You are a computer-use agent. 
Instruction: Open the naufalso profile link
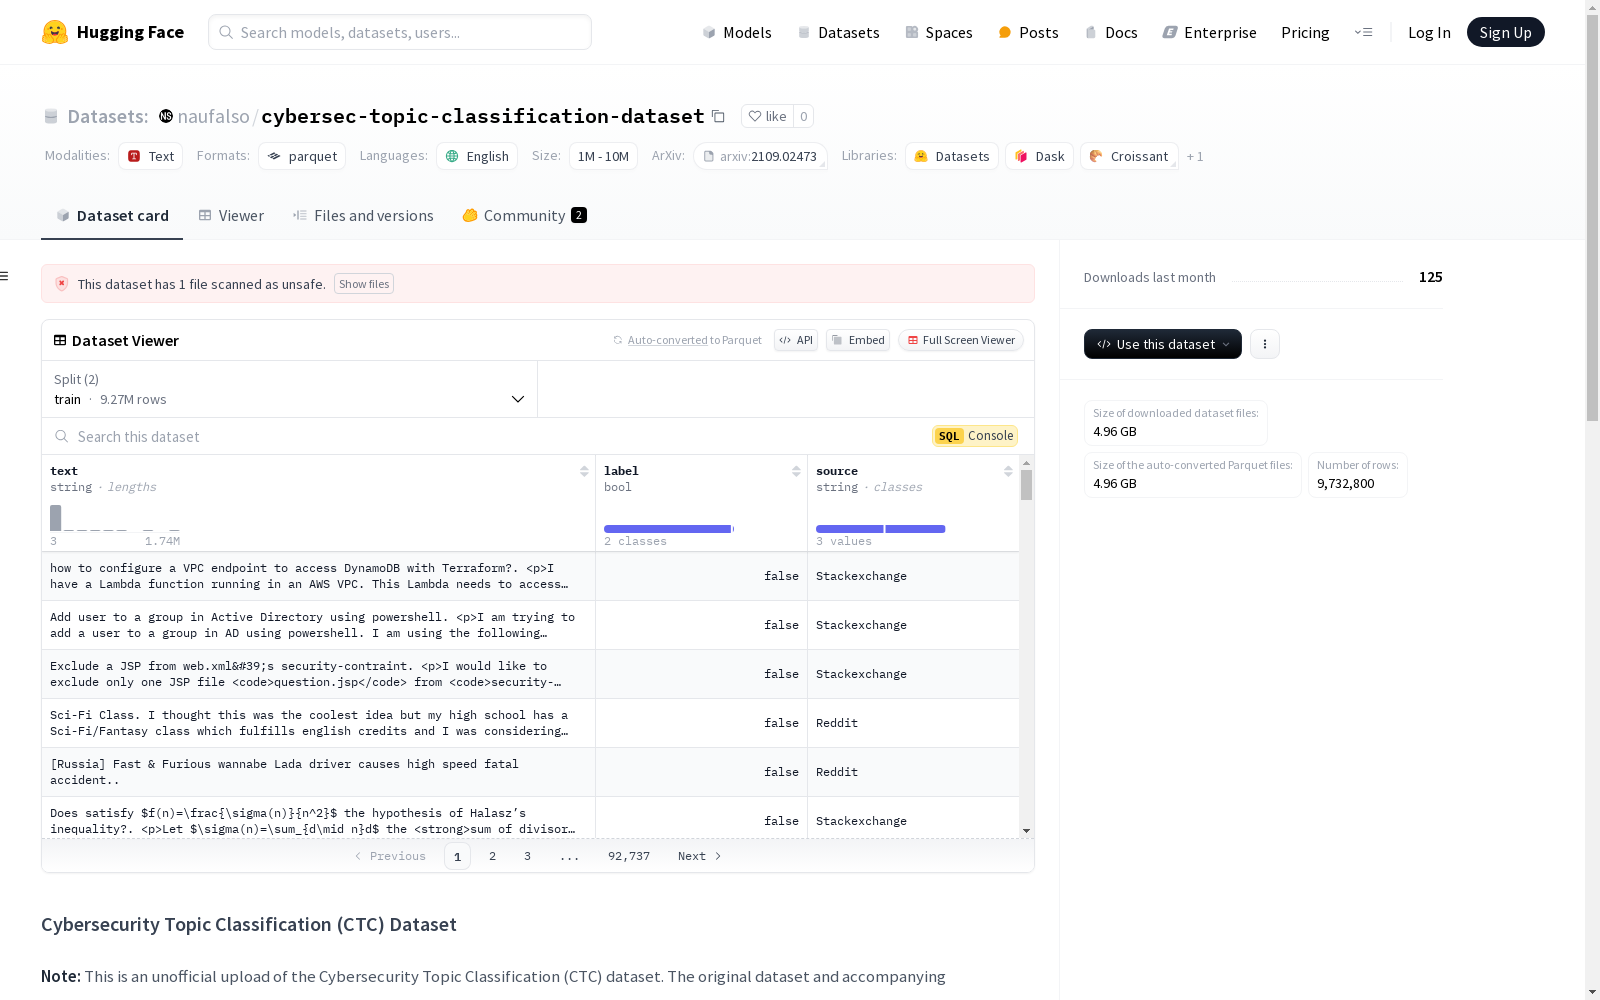[x=213, y=116]
